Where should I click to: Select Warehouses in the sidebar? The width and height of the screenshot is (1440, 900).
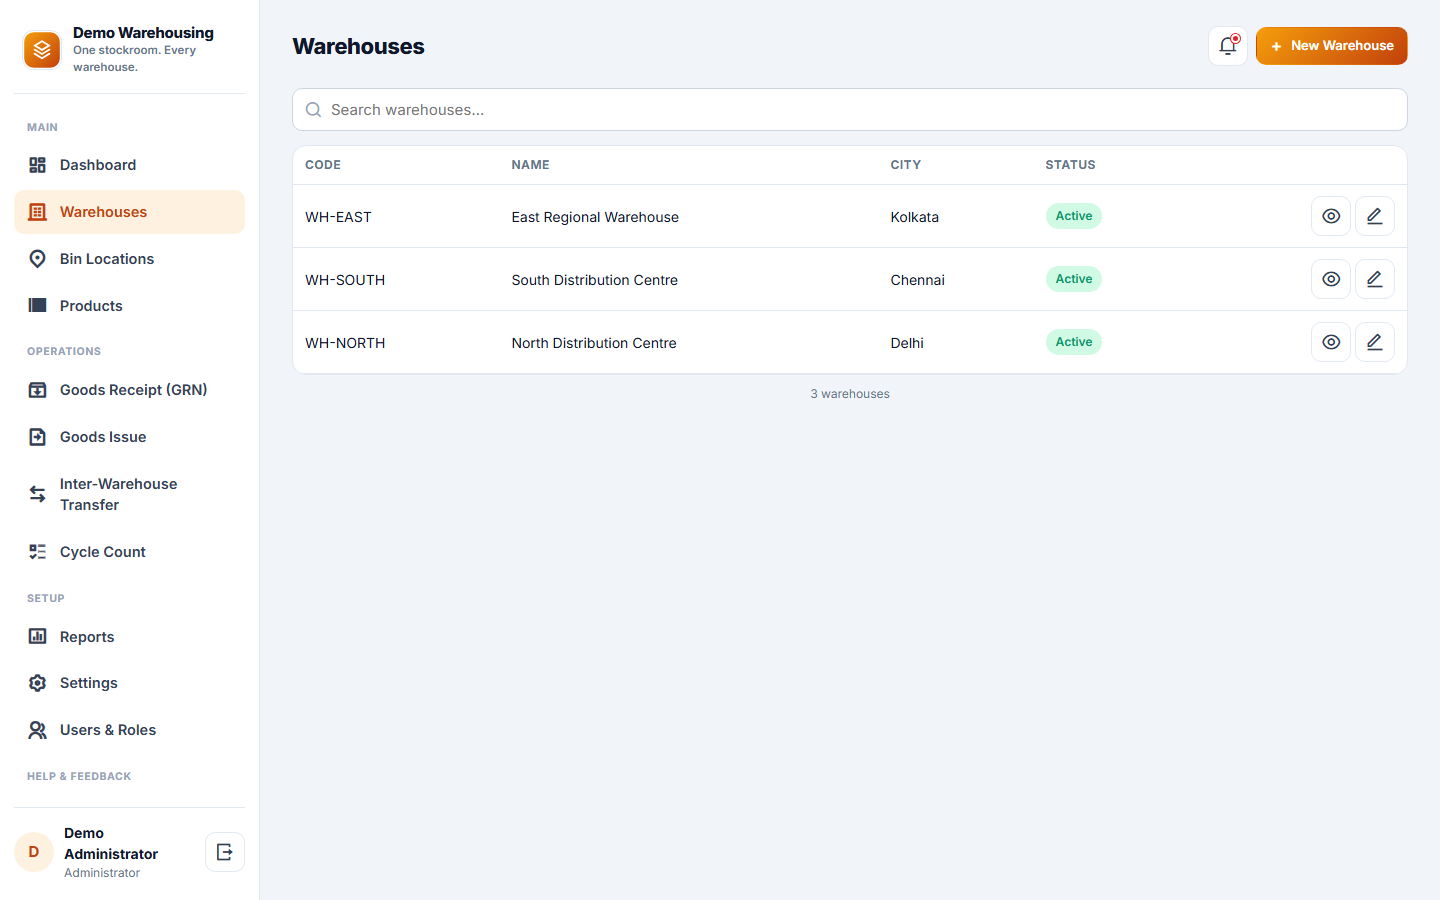(129, 212)
